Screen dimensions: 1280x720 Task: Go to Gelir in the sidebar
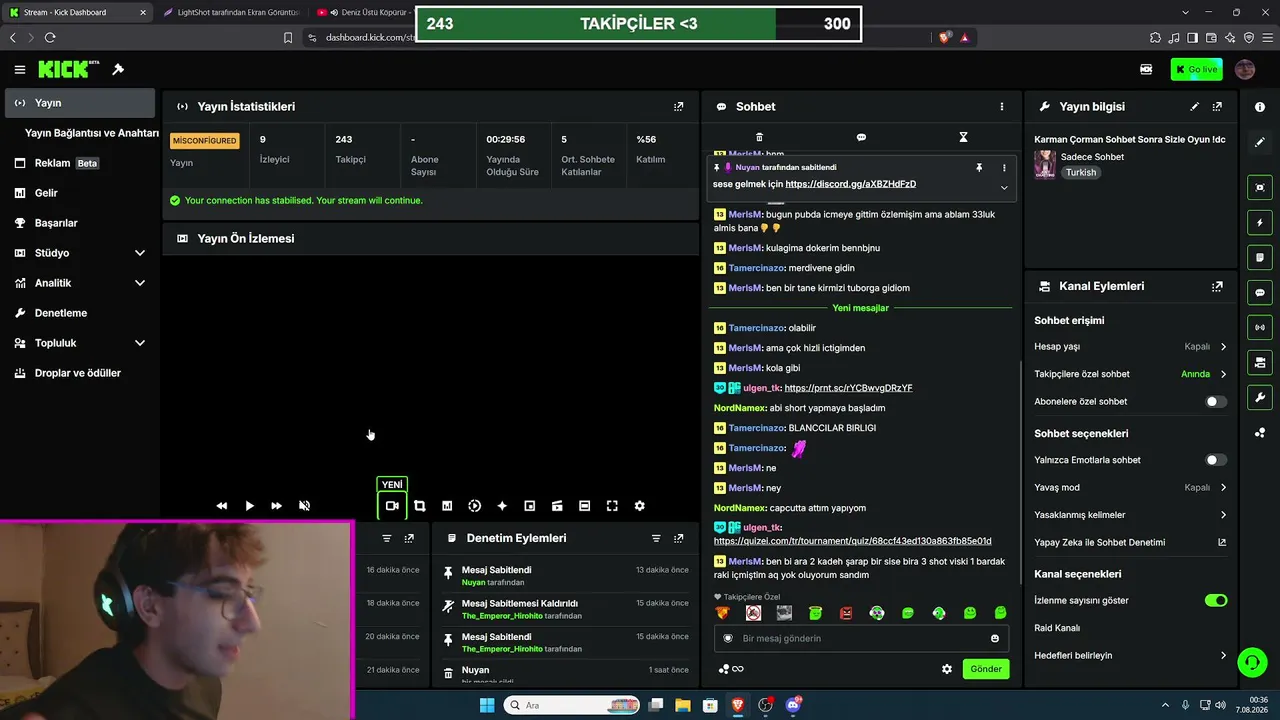tap(80, 193)
